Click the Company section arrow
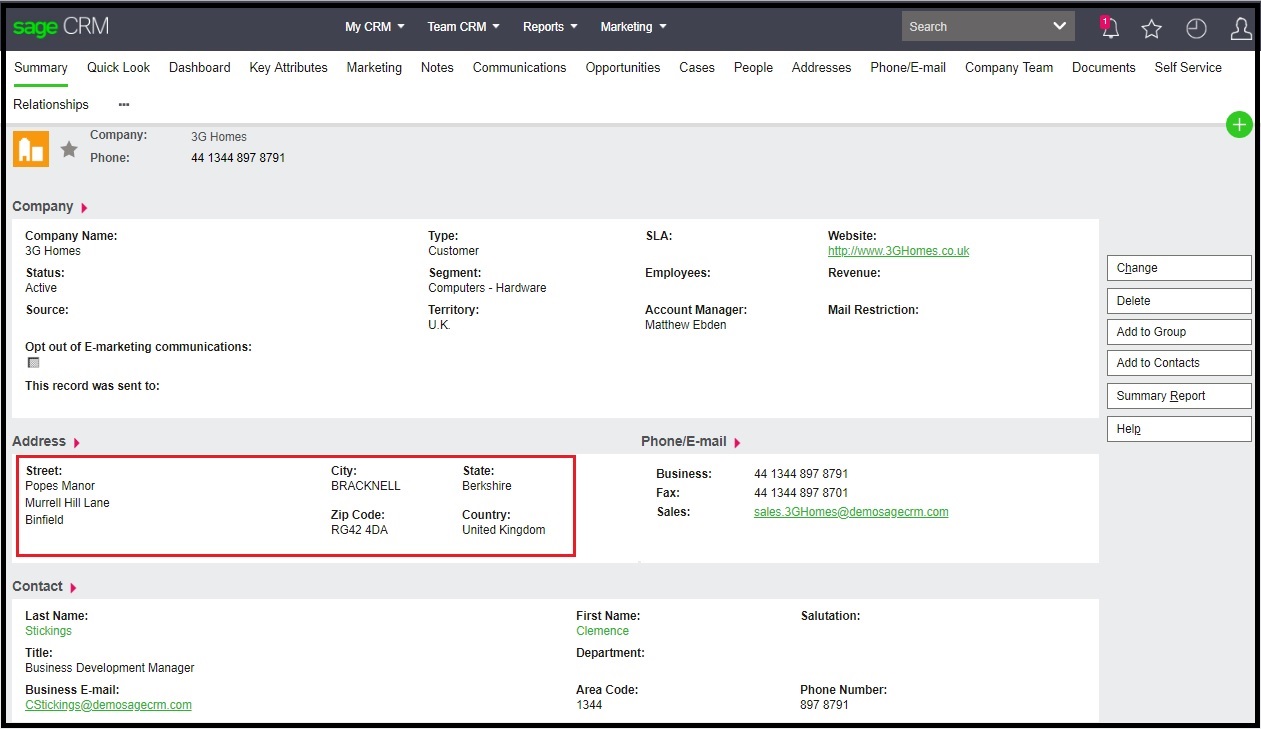Viewport: 1261px width, 729px height. coord(84,208)
